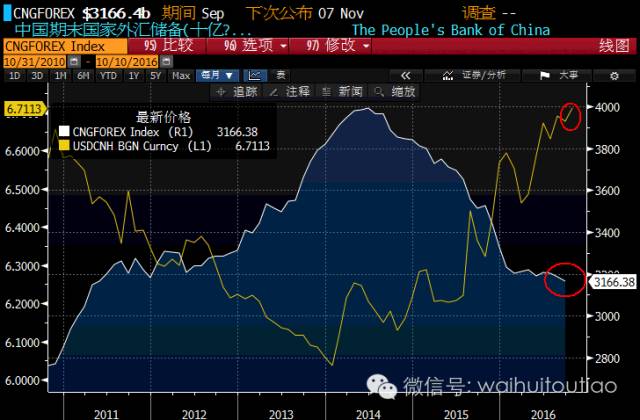Select 3D time range
This screenshot has height=420, width=640.
click(37, 76)
